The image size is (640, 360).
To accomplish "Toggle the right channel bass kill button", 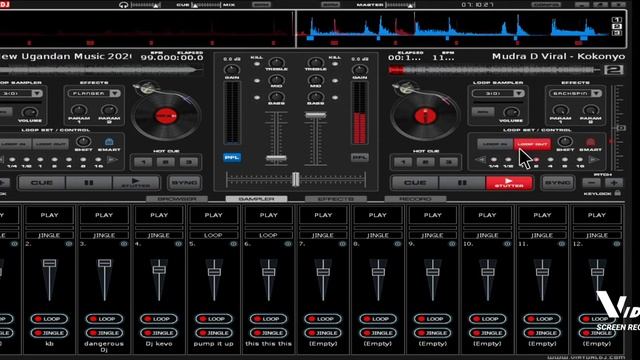I will 335,98.
